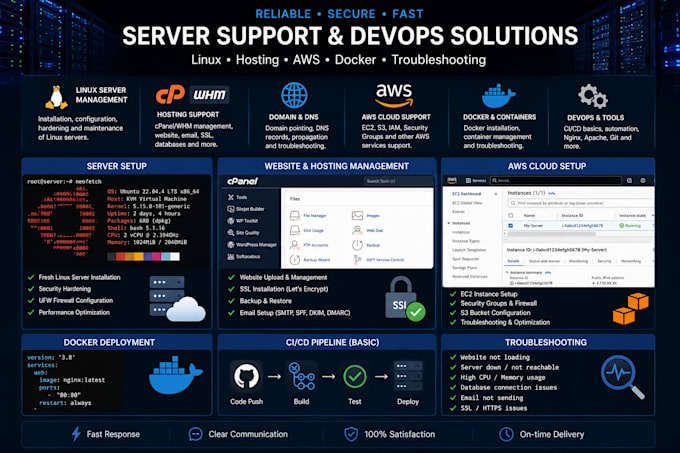Viewport: 680px width, 453px height.
Task: Open Backup Wizard icon in cPanel
Action: (x=295, y=260)
